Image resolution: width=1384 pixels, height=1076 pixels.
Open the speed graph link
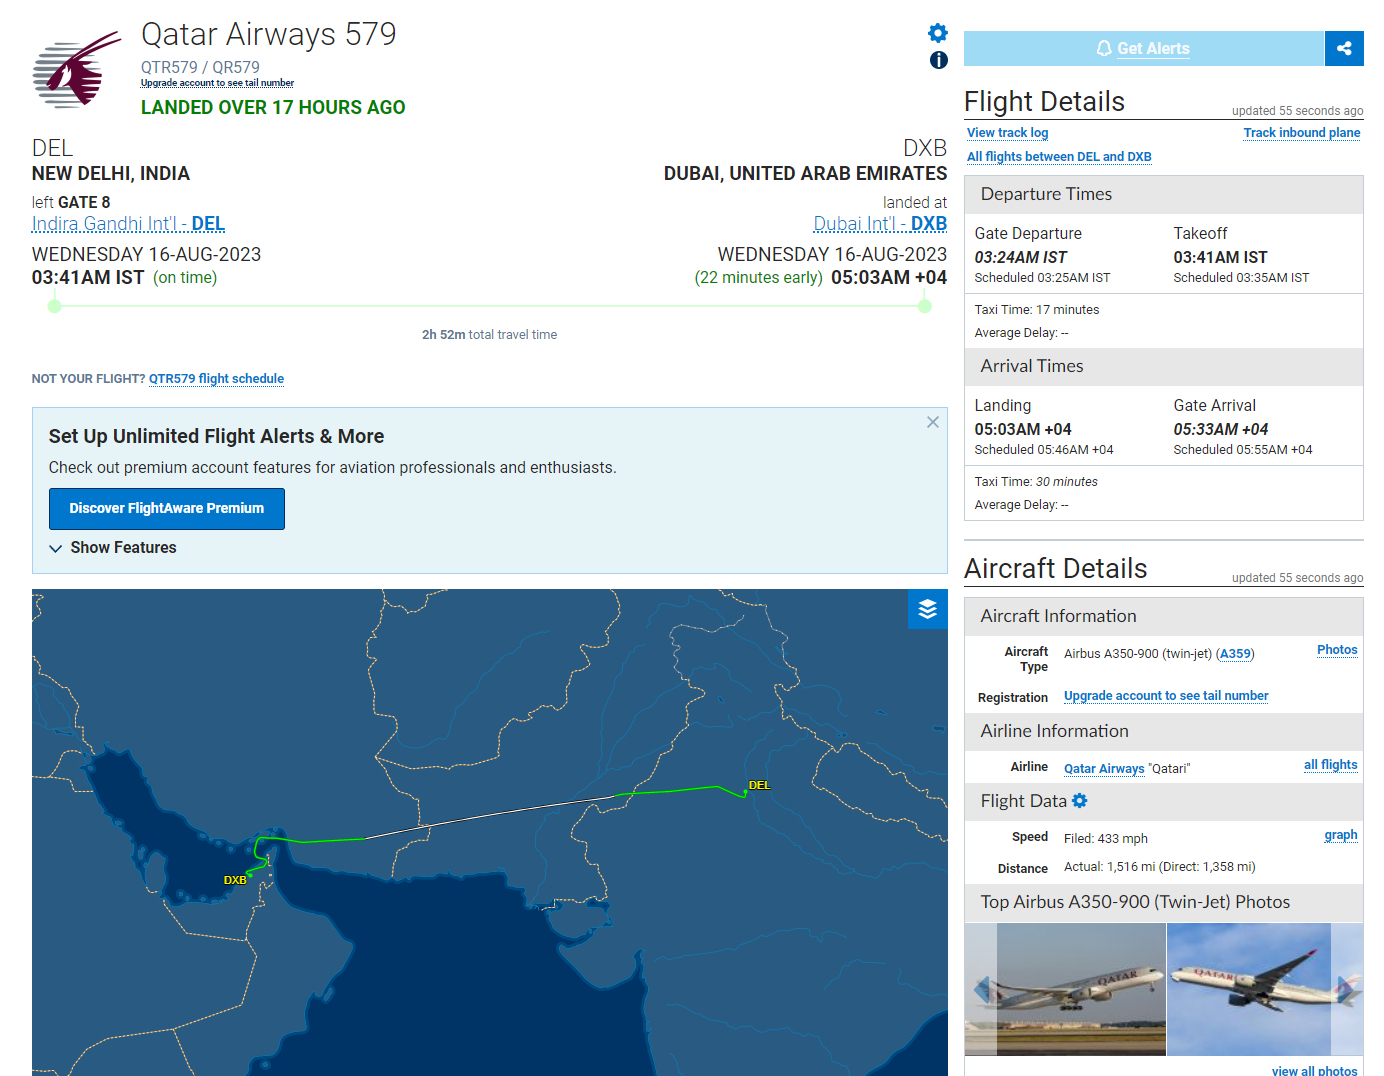coord(1340,834)
